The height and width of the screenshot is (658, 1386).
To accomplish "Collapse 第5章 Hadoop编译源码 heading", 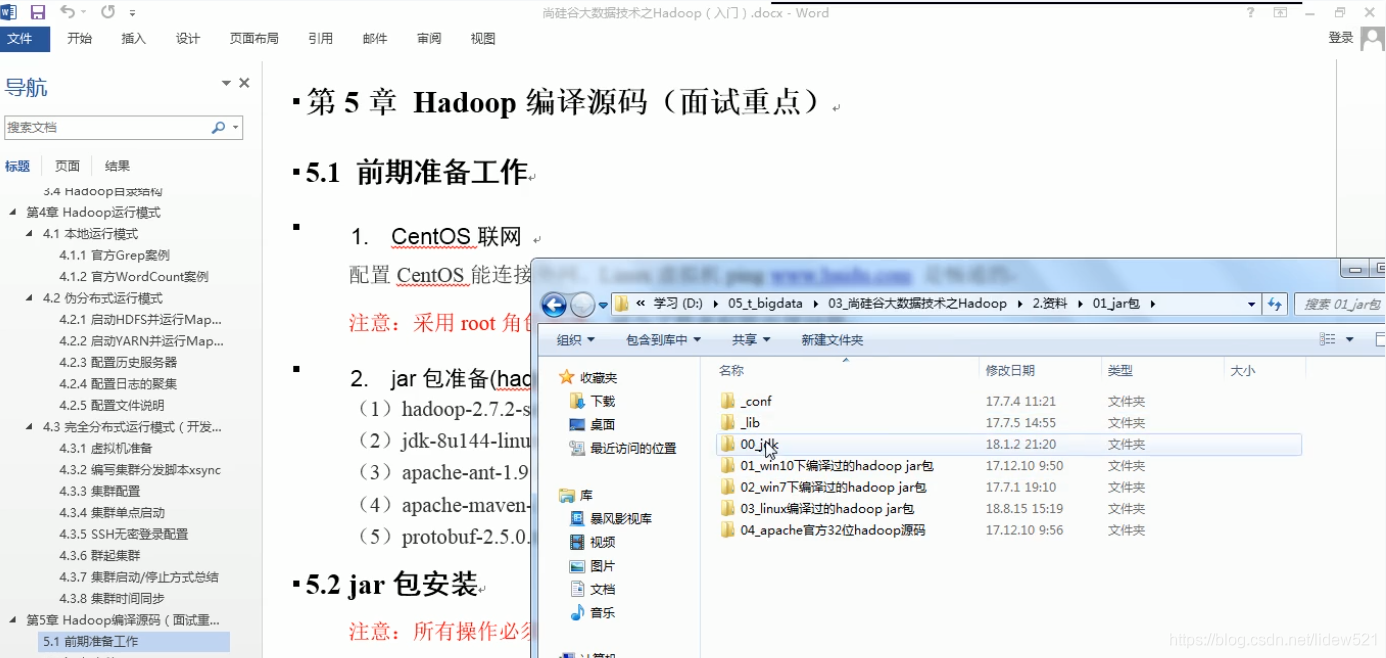I will pos(14,620).
